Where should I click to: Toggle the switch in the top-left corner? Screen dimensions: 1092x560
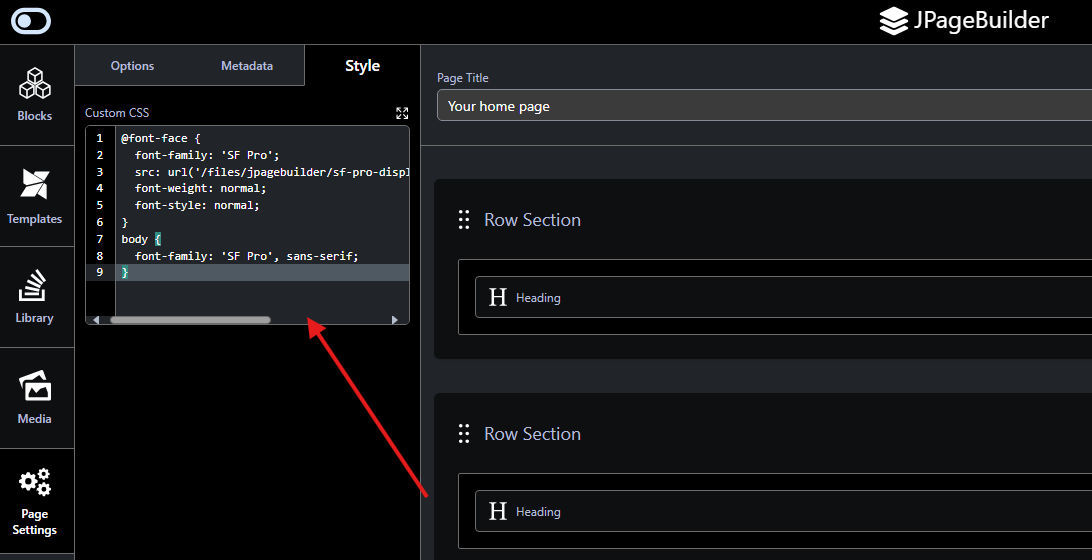point(31,21)
